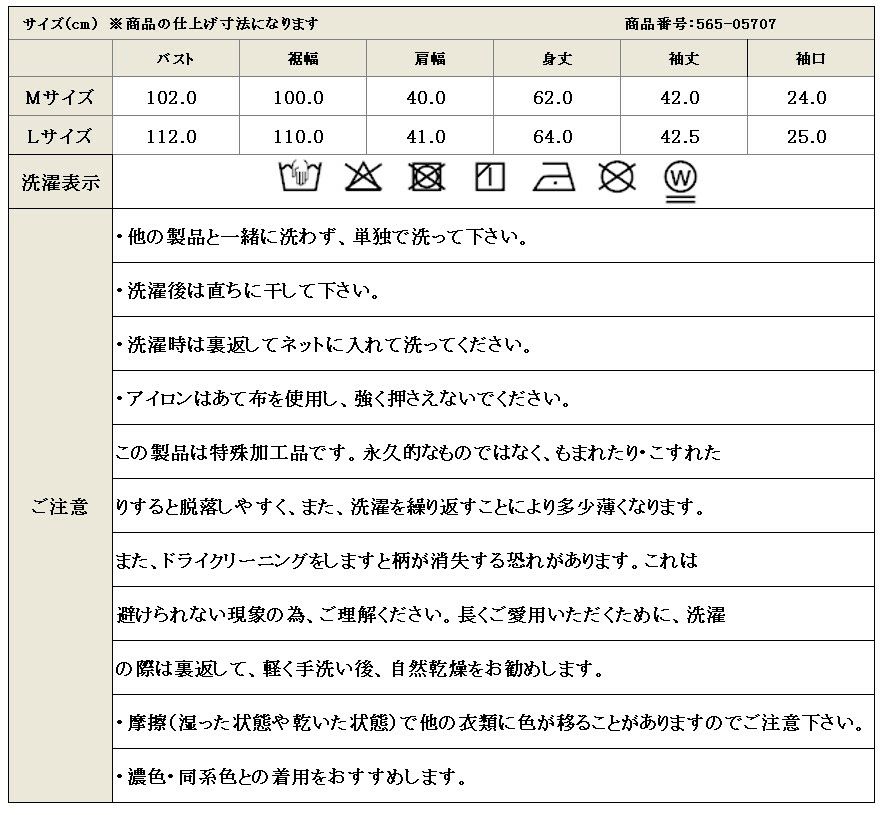Viewport: 882px width, 815px height.
Task: Click the バスト column header
Action: 176,59
